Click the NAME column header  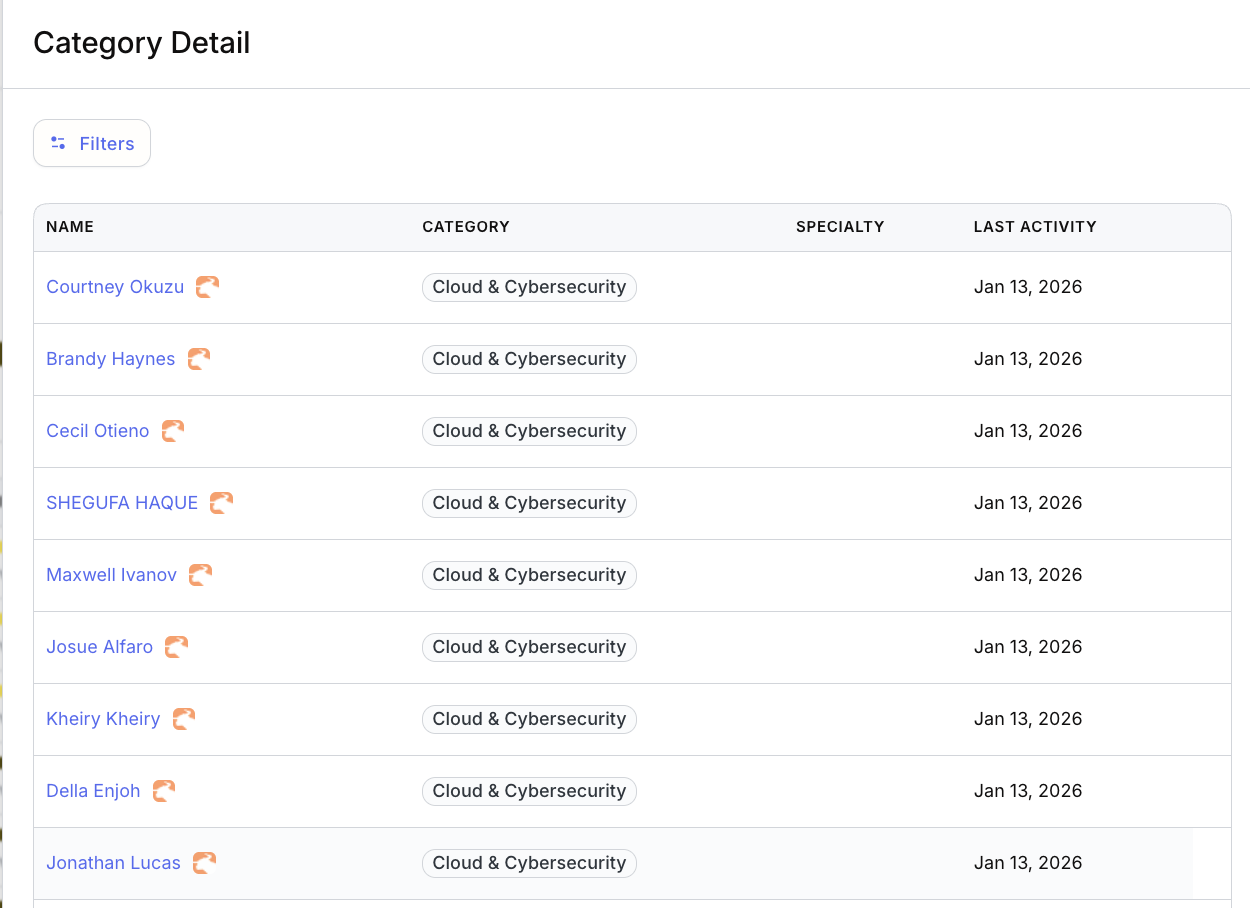[x=70, y=227]
